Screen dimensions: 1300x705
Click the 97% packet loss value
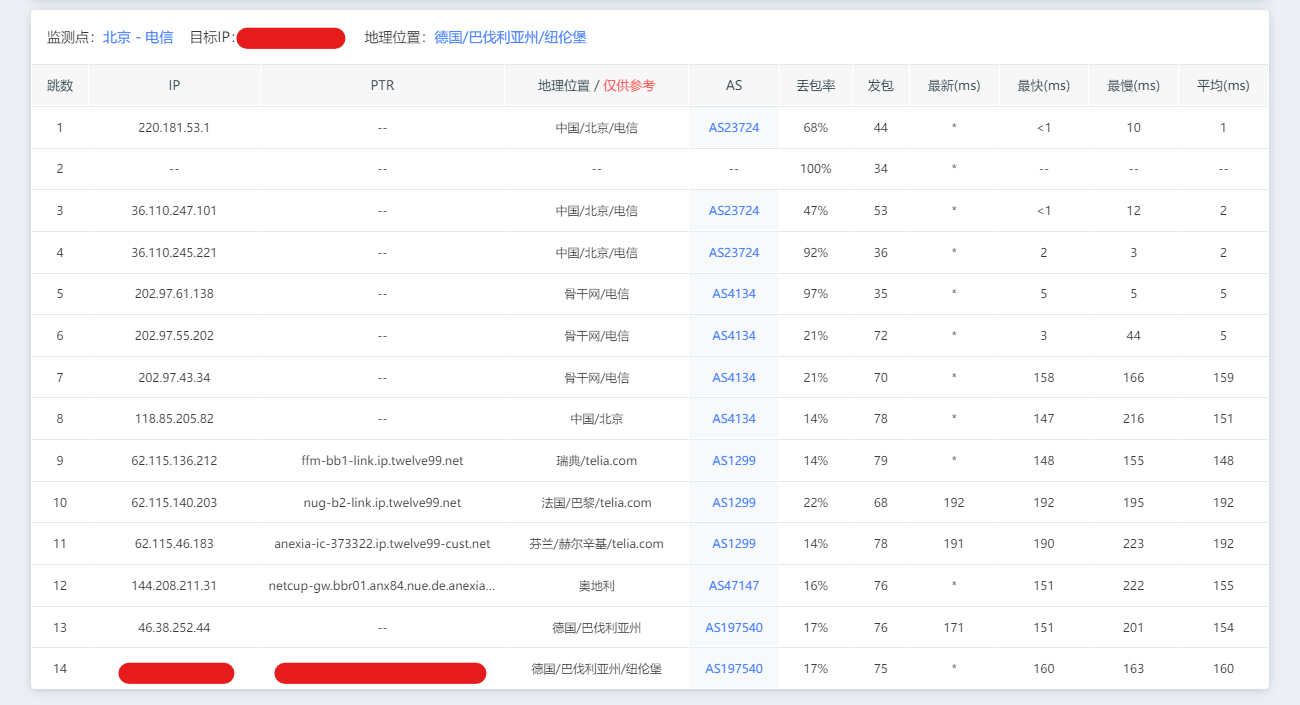[816, 294]
